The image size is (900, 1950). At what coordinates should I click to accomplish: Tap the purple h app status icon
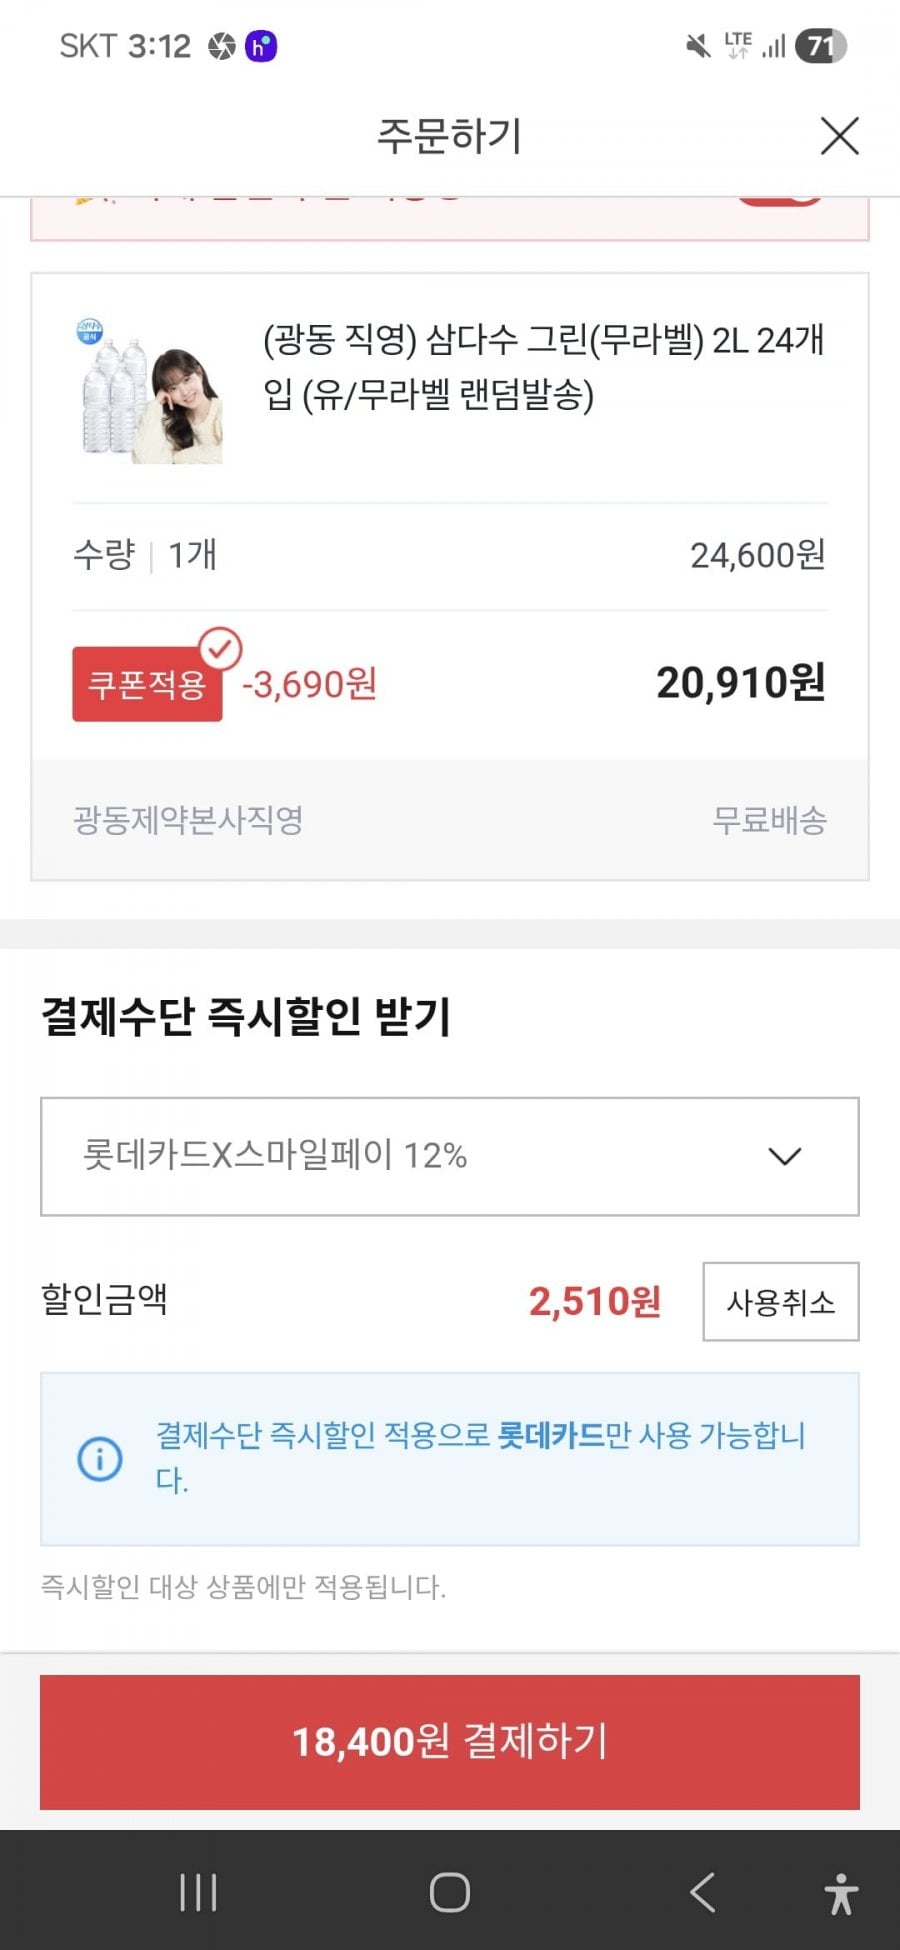[x=261, y=46]
